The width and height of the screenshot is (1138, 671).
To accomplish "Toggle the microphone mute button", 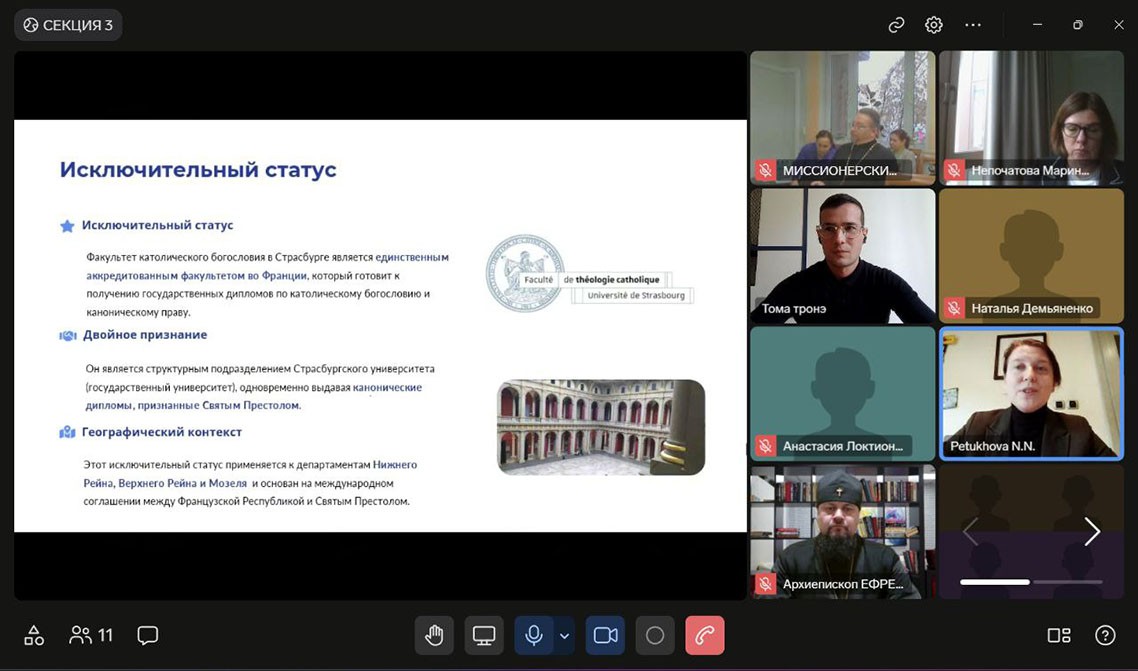I will (x=534, y=635).
